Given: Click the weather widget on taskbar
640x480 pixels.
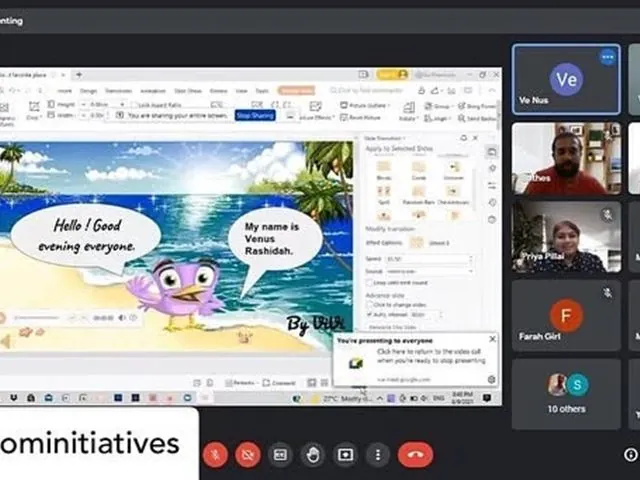Looking at the screenshot, I should [x=342, y=398].
